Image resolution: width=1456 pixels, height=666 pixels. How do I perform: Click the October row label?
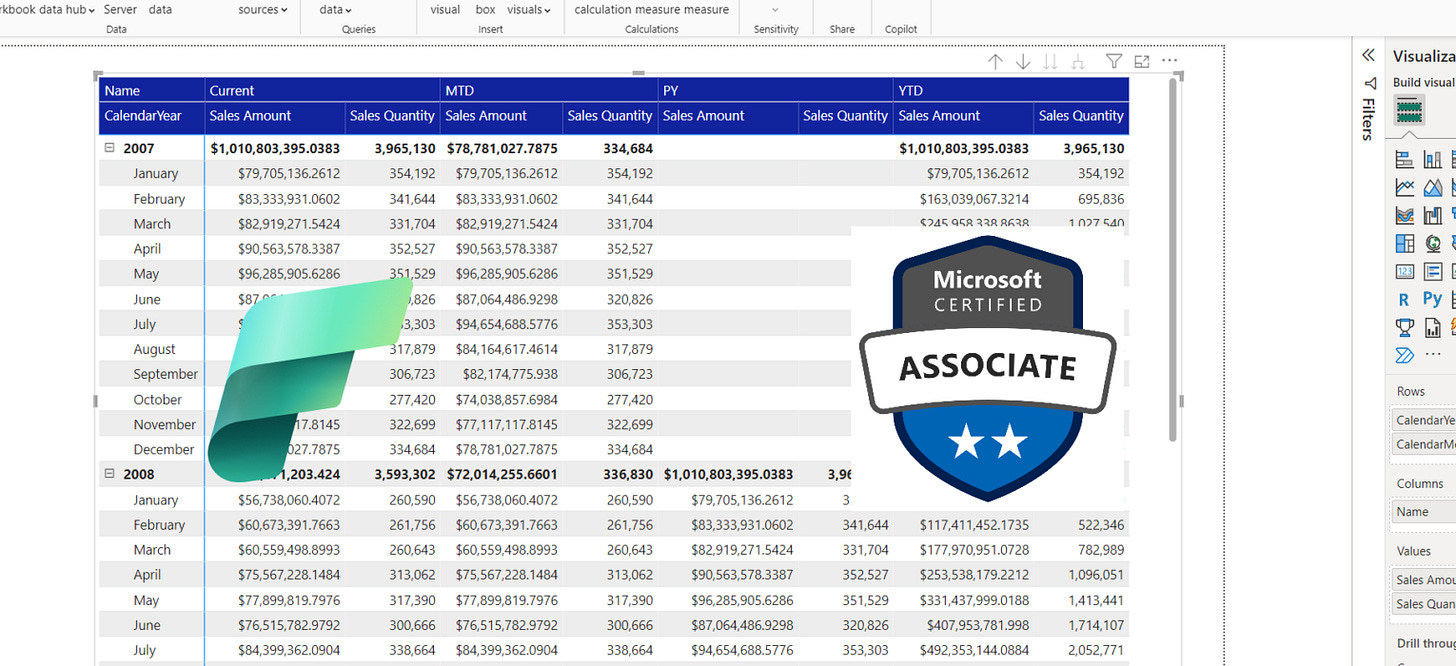coord(158,399)
